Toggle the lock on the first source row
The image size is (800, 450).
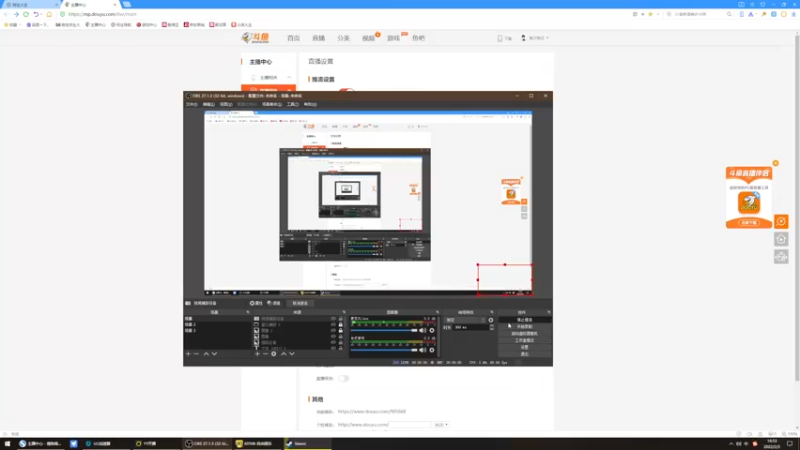(340, 319)
